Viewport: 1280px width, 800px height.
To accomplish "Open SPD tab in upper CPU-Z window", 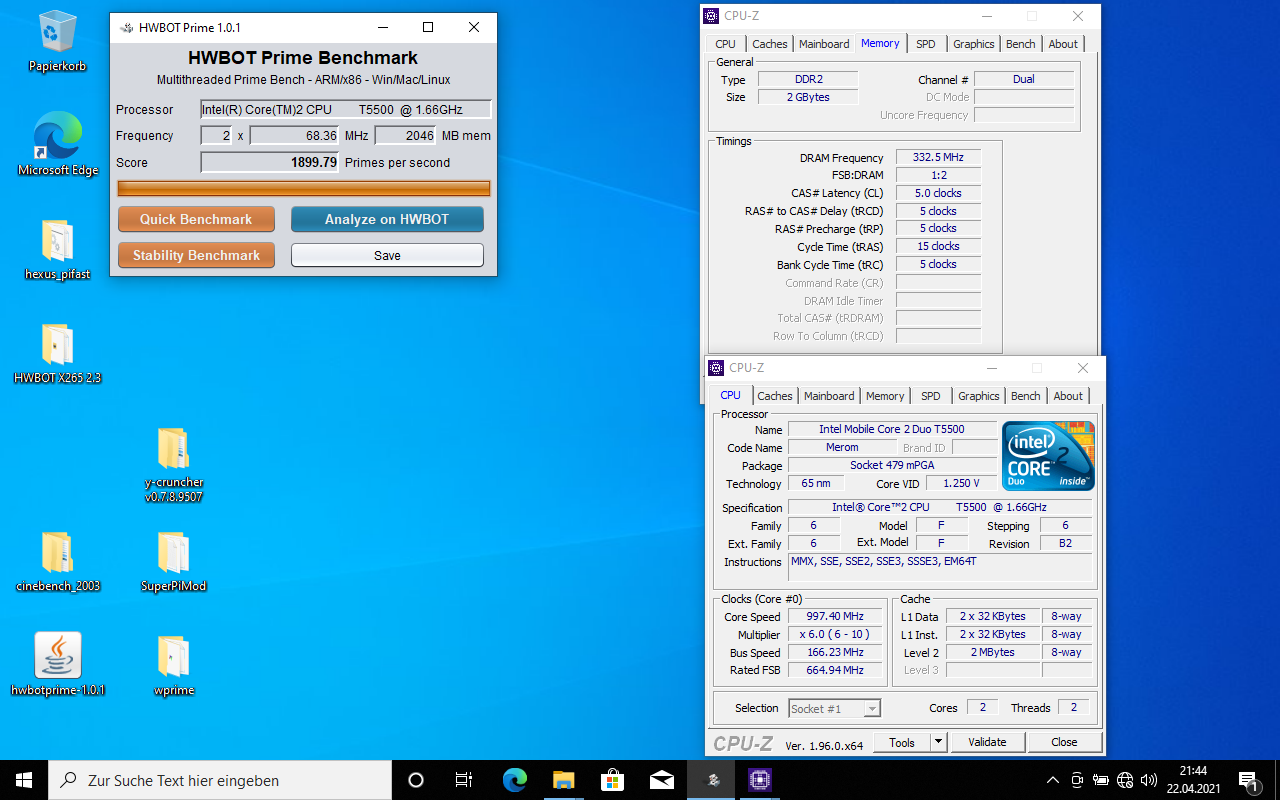I will pos(926,44).
